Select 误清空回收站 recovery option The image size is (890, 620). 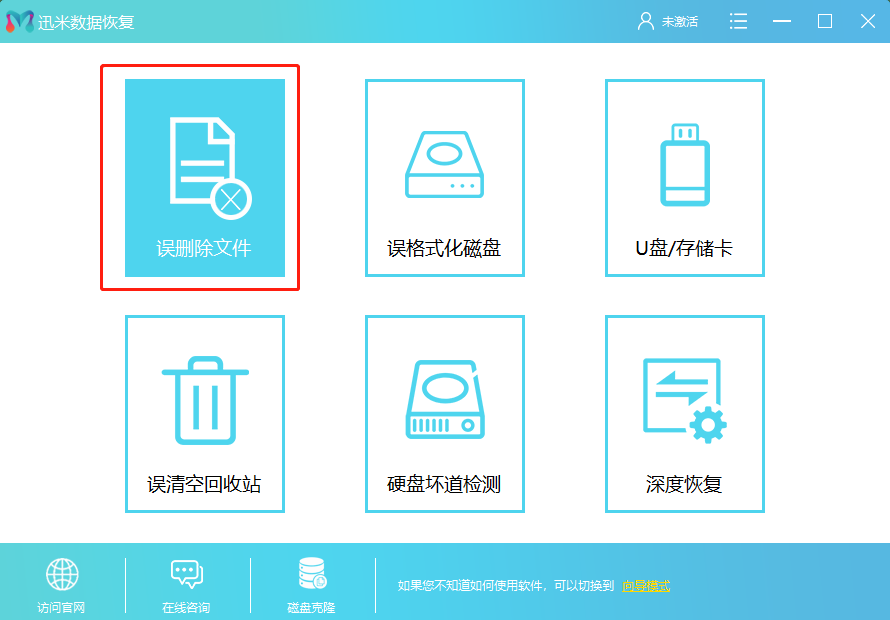pos(204,414)
